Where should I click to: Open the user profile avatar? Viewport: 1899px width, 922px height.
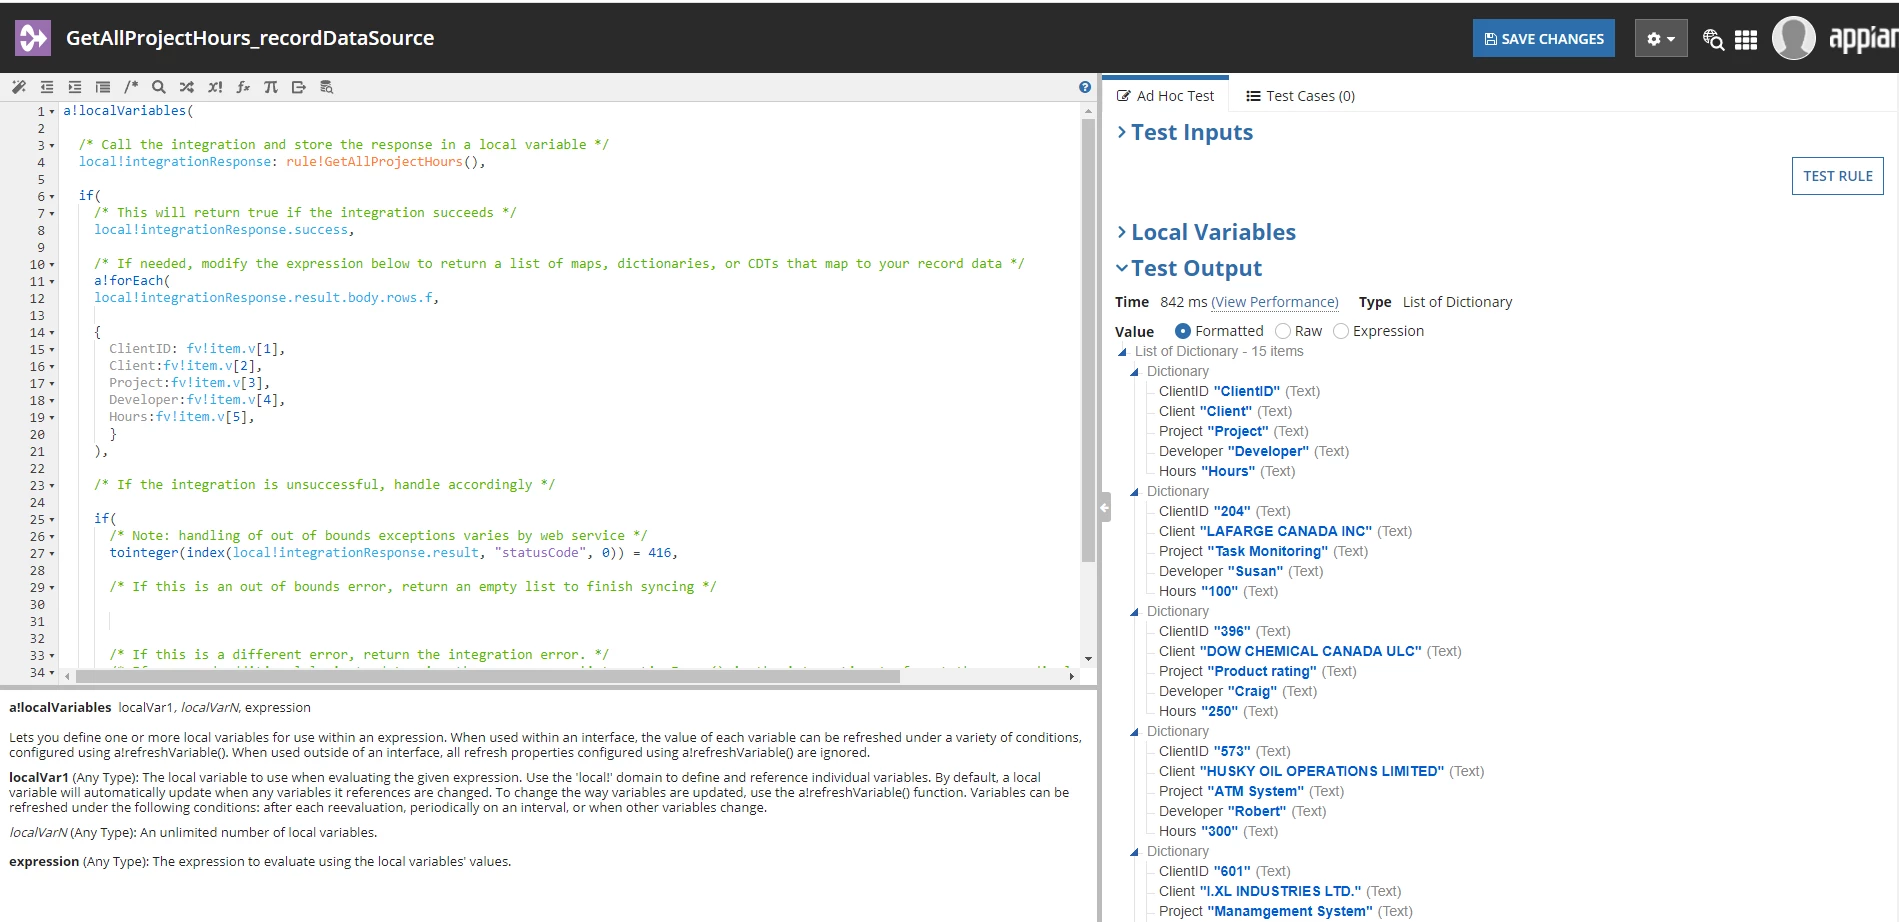pos(1794,38)
